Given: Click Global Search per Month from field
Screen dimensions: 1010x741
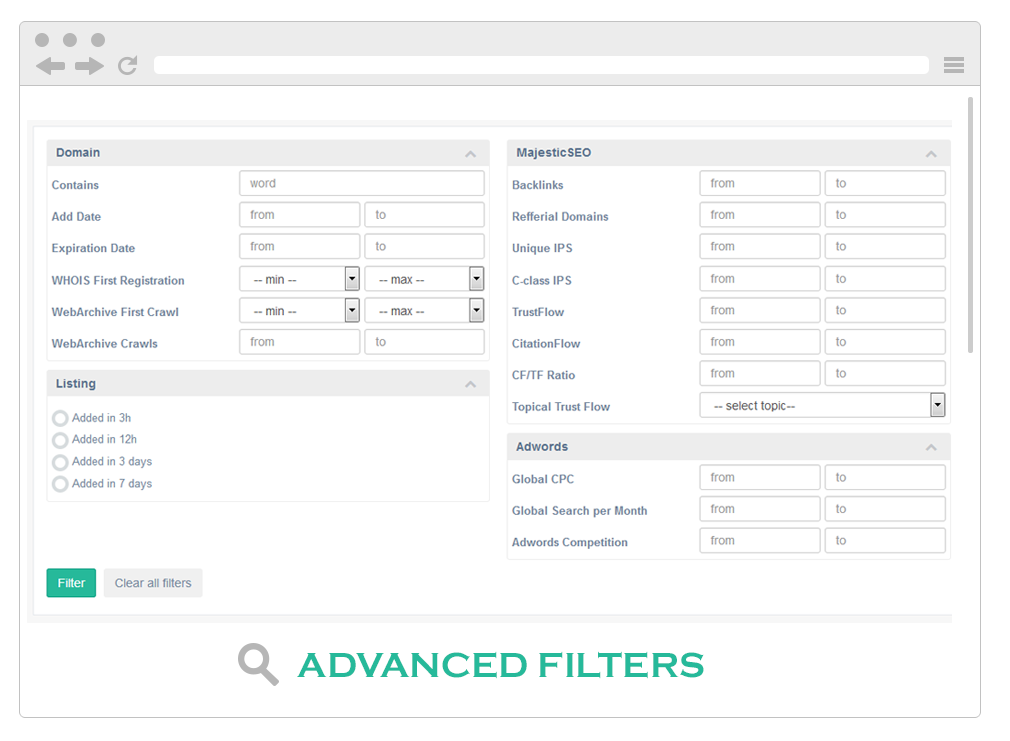Looking at the screenshot, I should pyautogui.click(x=760, y=509).
